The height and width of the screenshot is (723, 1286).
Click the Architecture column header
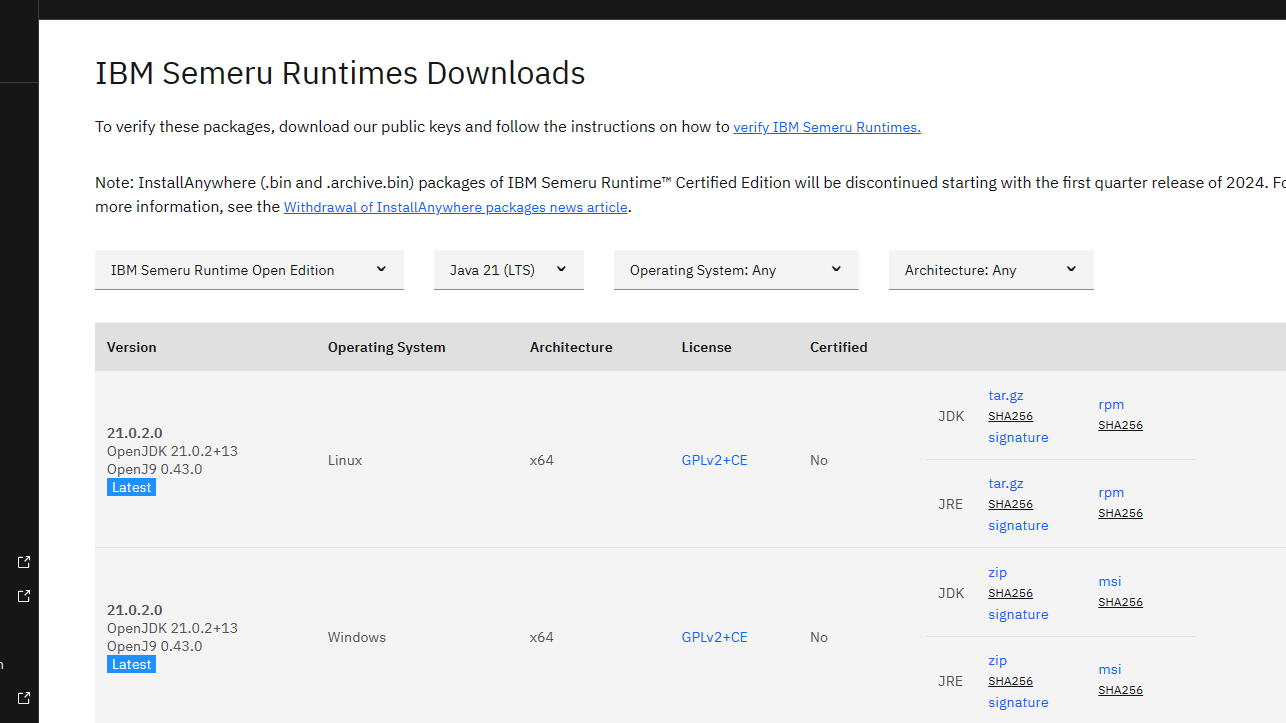(x=571, y=347)
